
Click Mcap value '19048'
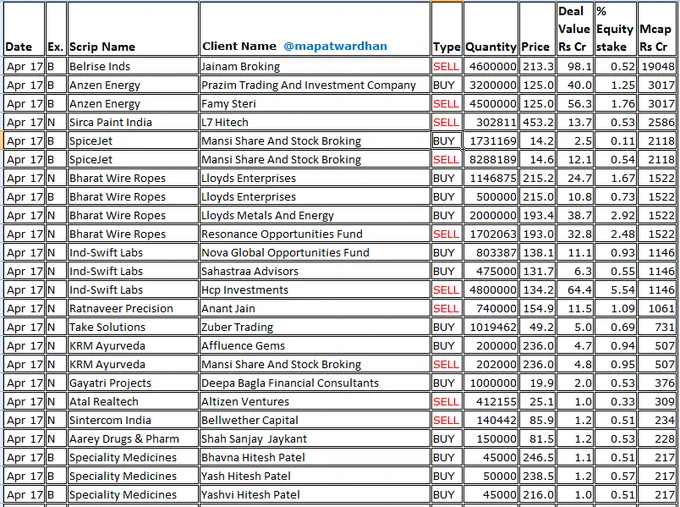[x=657, y=66]
